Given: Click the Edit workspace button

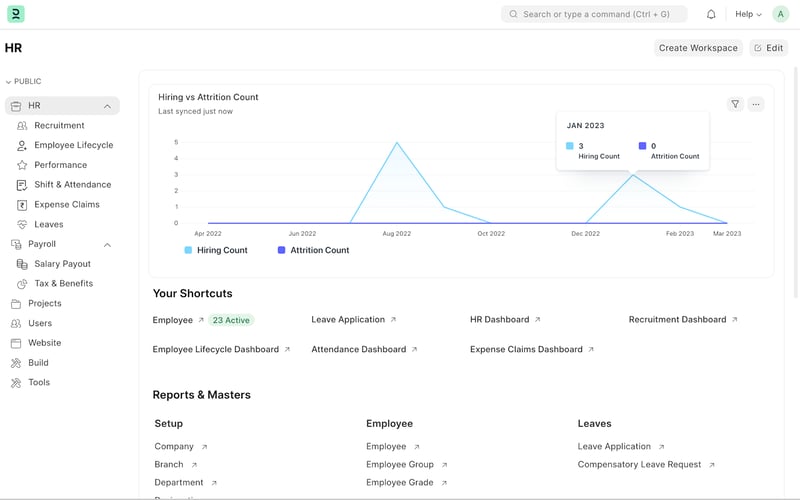Looking at the screenshot, I should click(x=768, y=48).
